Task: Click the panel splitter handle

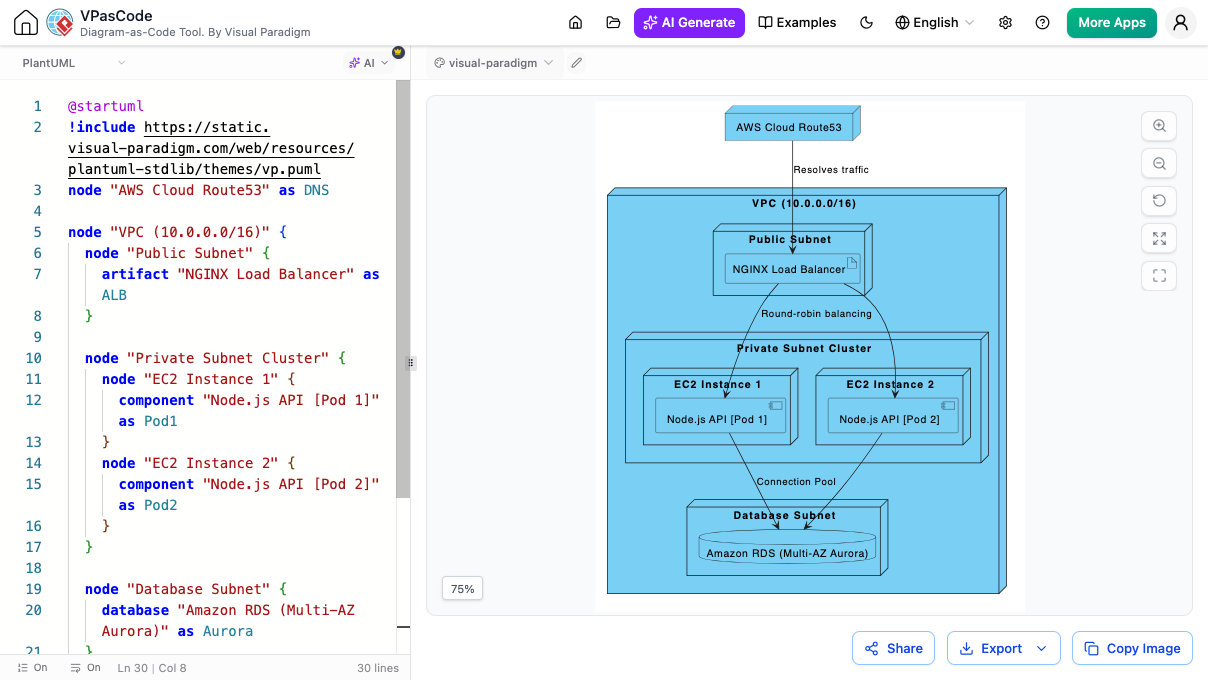Action: 410,364
